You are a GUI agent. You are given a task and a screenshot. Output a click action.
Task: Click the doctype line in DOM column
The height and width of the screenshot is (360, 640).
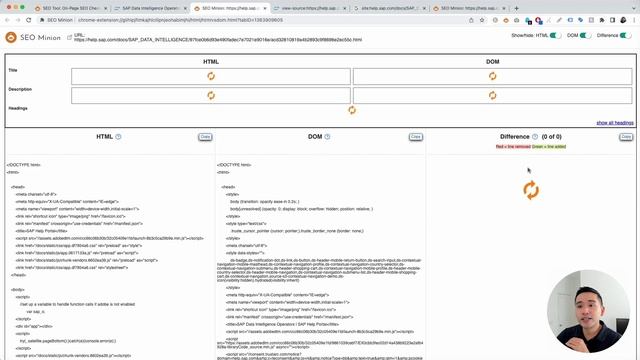[x=234, y=165]
